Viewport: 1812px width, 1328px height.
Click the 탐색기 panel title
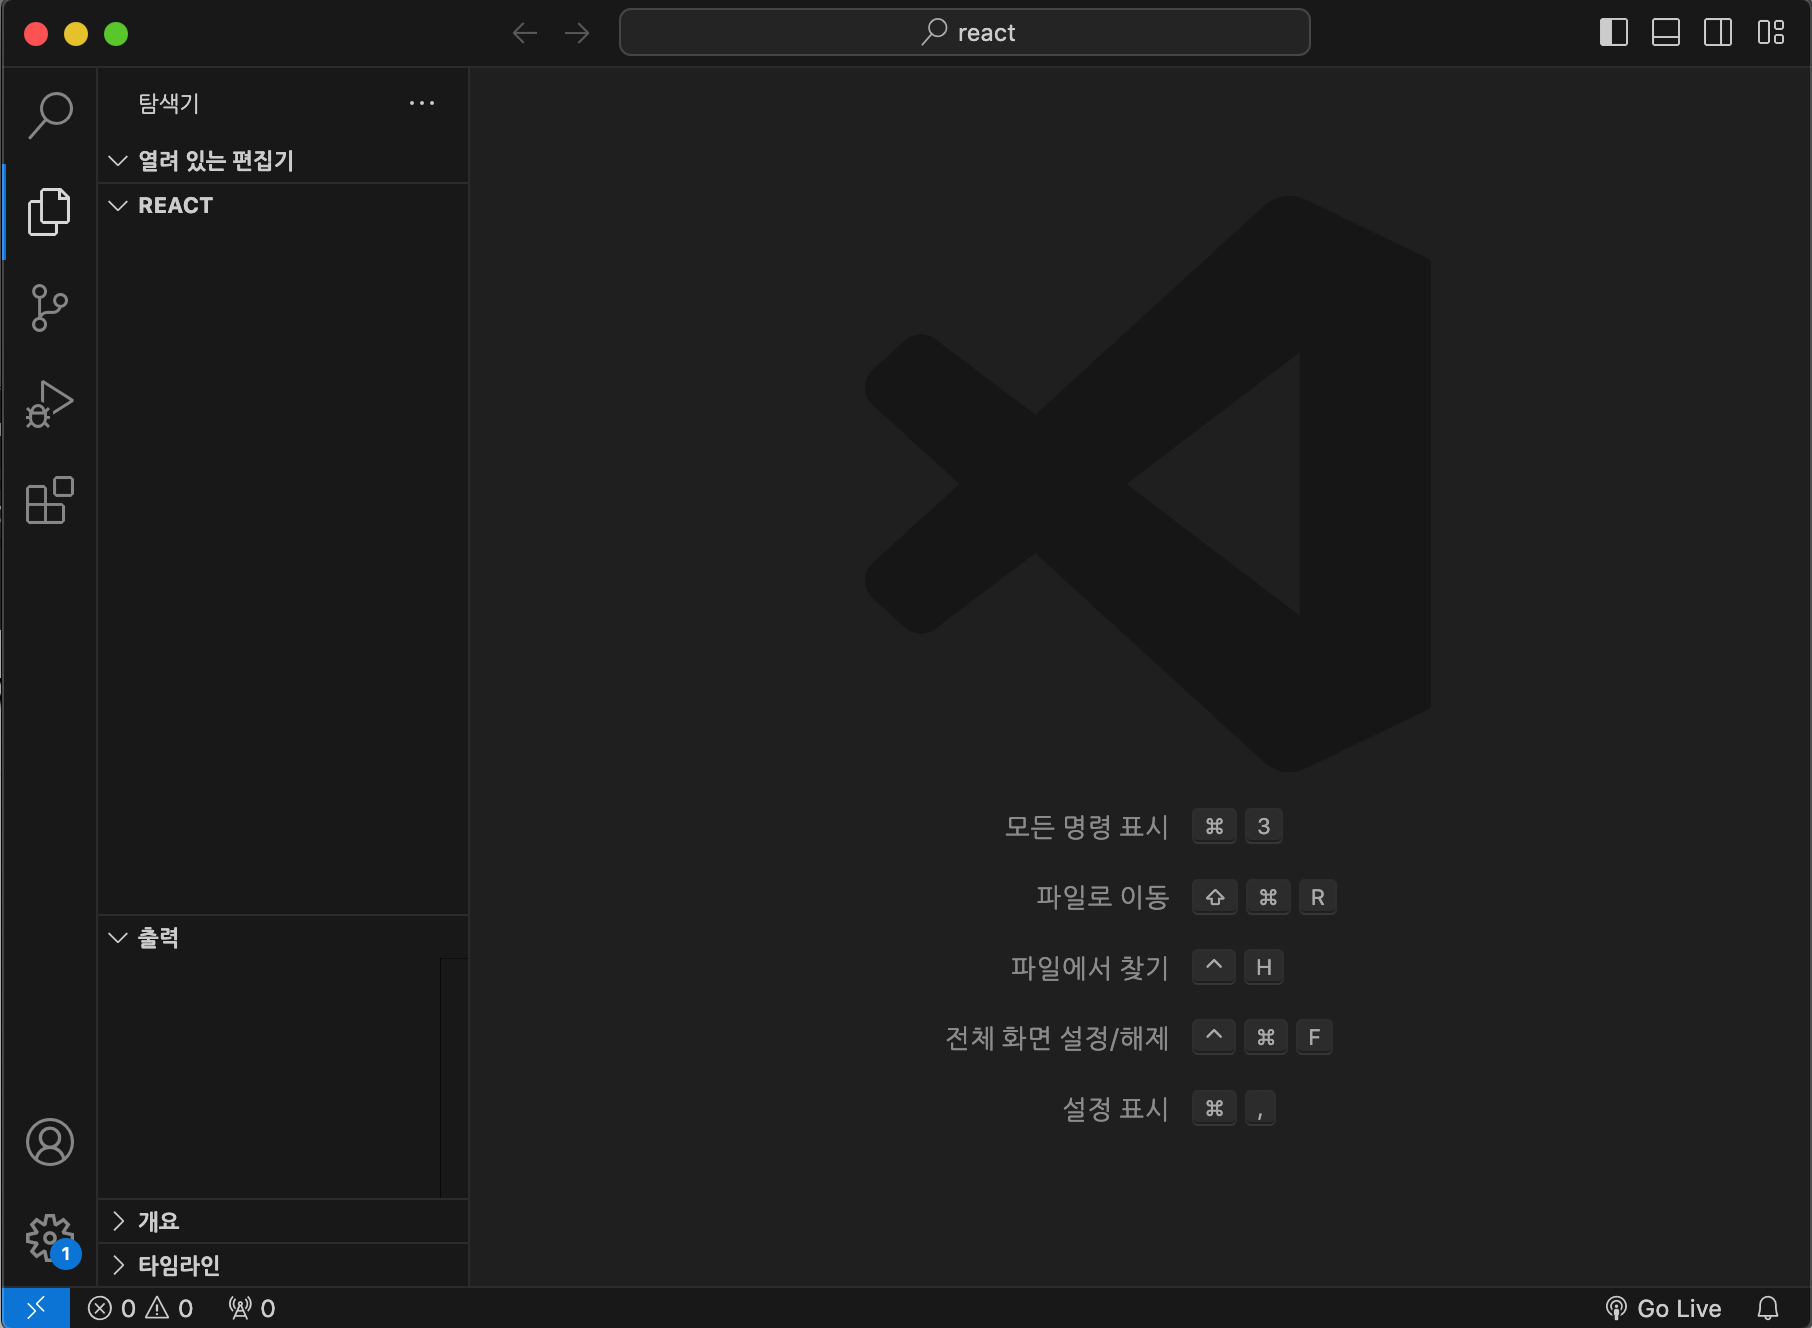click(169, 103)
